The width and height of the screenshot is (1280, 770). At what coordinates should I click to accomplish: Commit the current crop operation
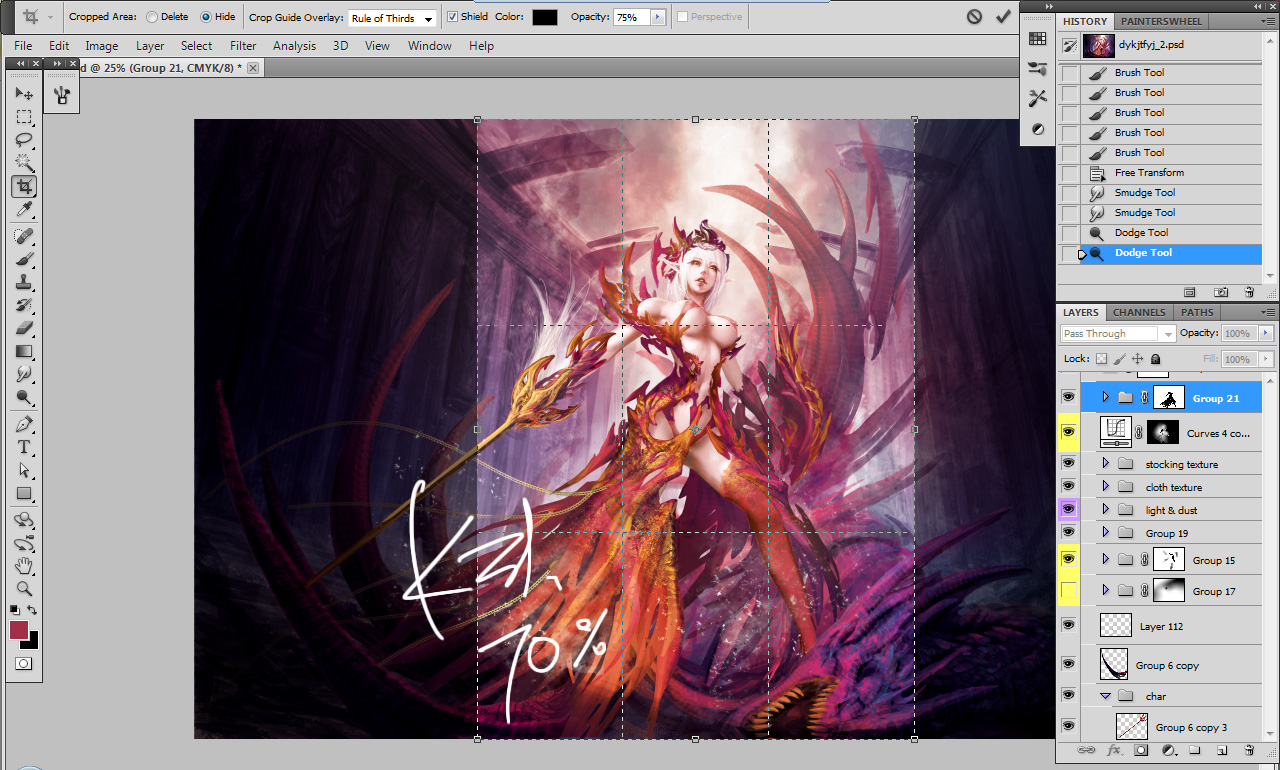pos(1003,17)
